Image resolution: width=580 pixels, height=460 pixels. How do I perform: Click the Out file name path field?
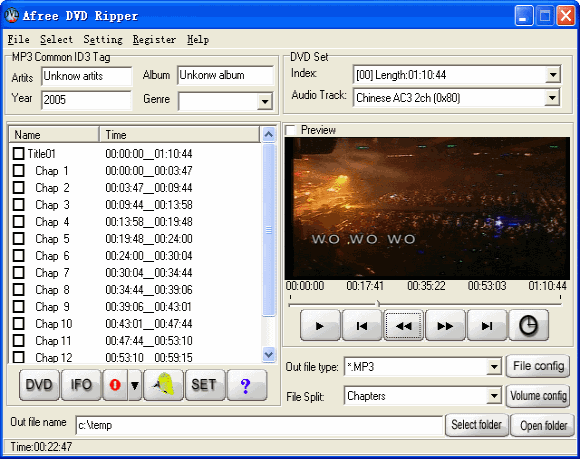(x=259, y=425)
